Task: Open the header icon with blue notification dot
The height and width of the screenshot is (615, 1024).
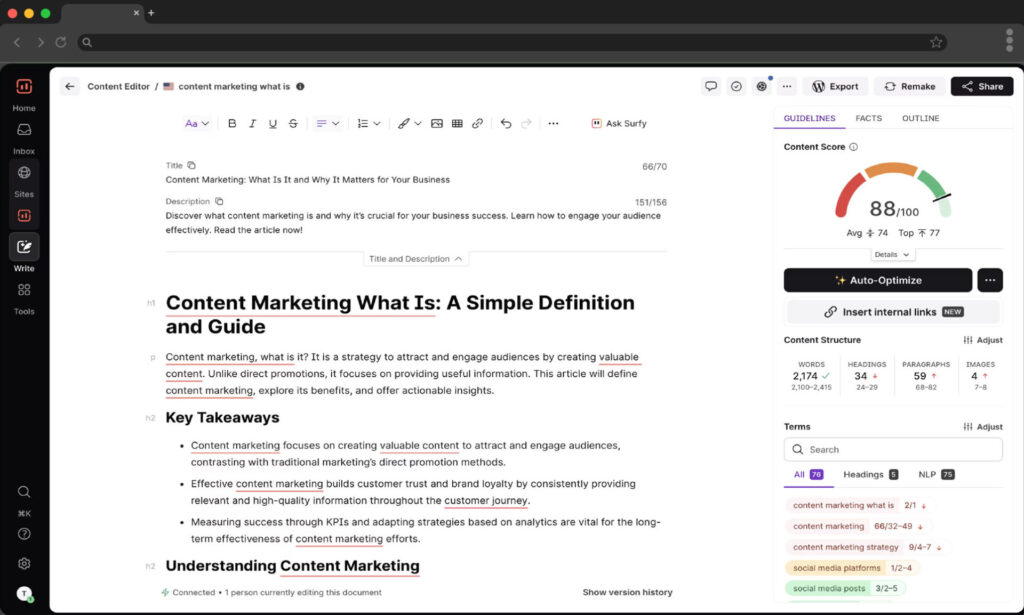Action: [x=761, y=86]
